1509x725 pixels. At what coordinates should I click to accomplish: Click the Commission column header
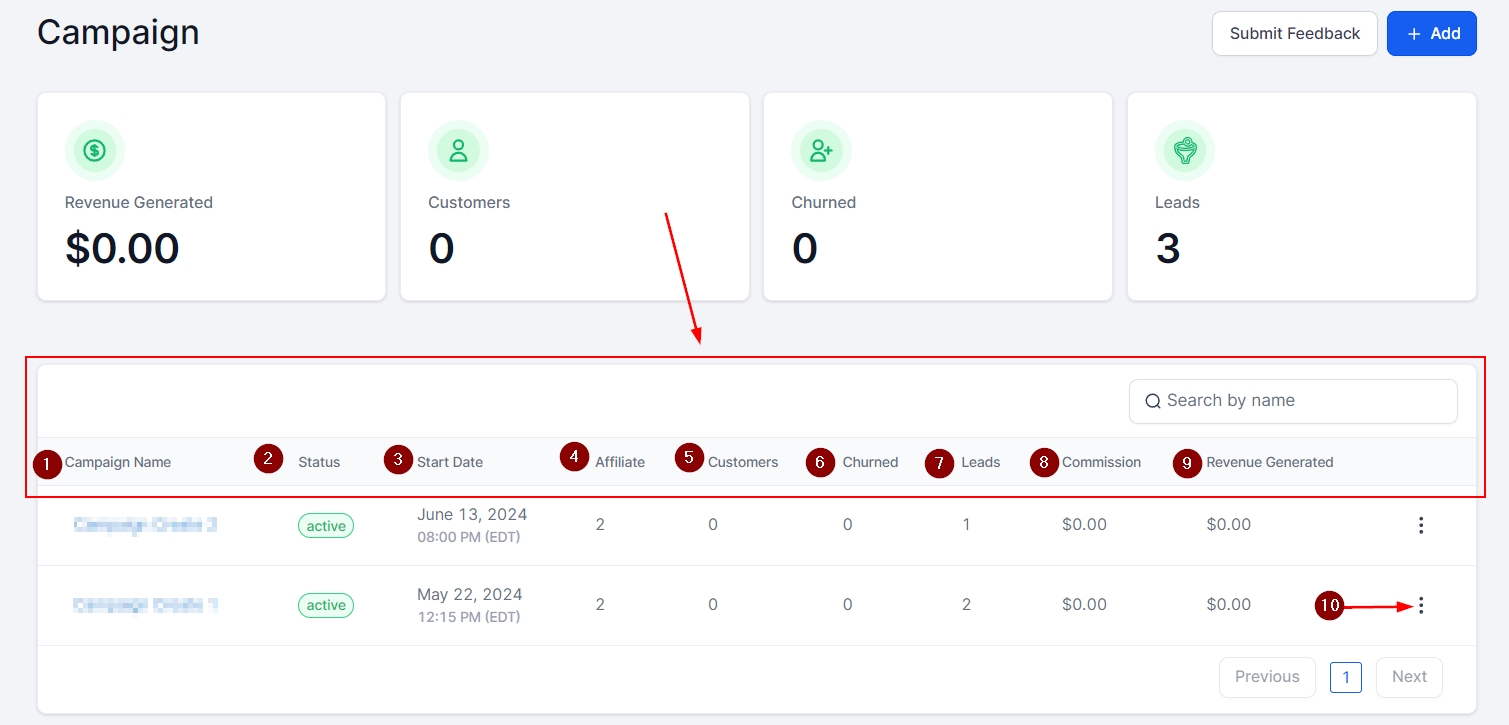tap(1101, 462)
